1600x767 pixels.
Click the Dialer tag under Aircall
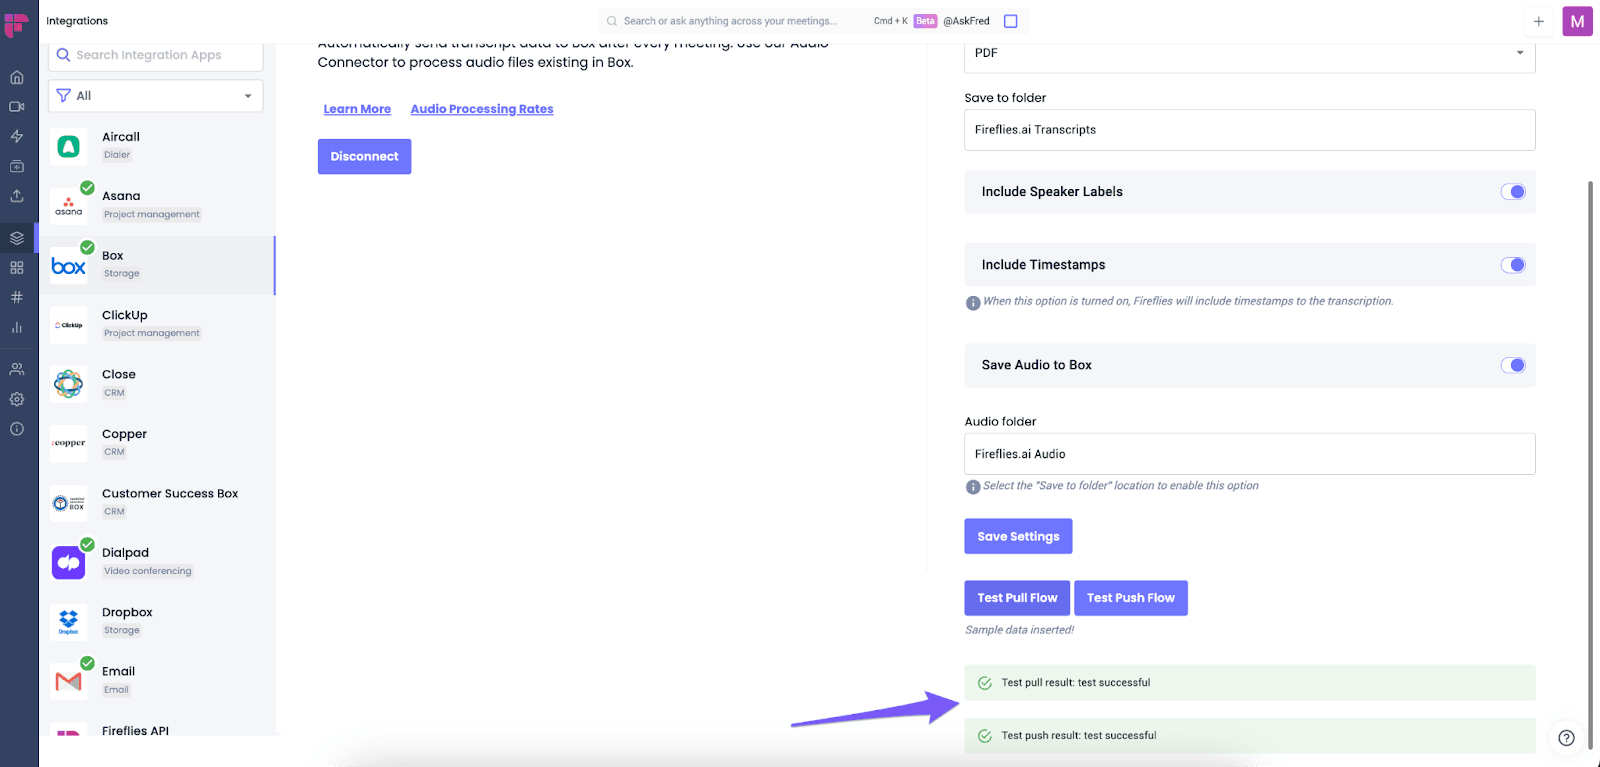[x=117, y=155]
